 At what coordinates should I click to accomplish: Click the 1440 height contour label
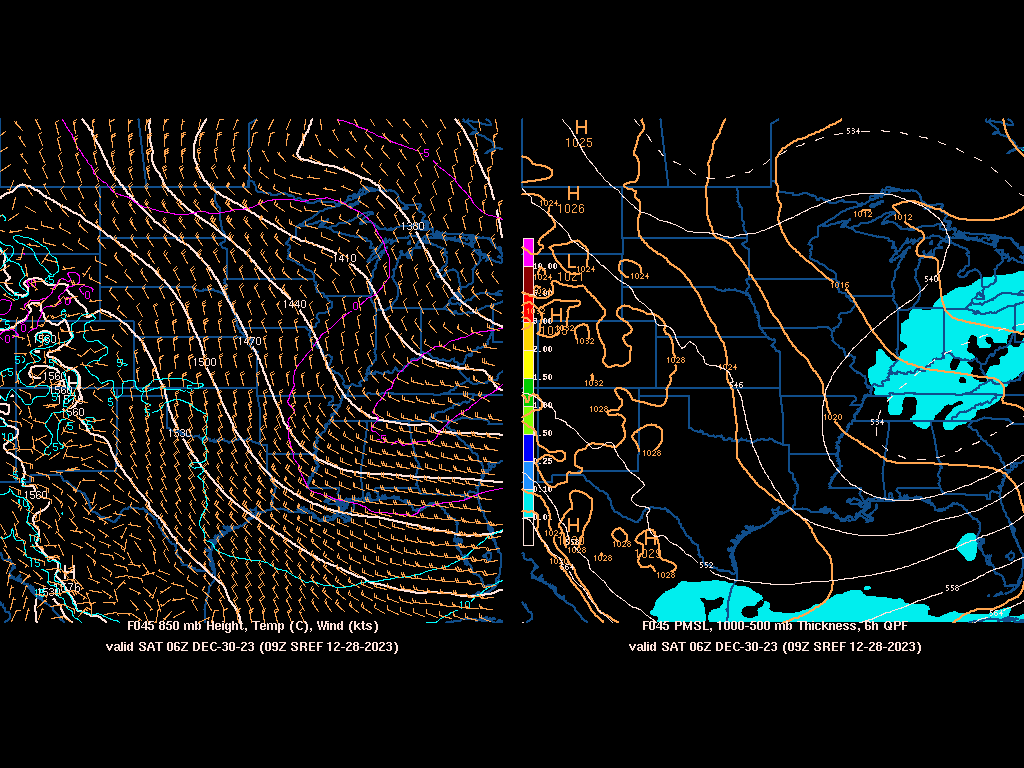click(x=294, y=304)
